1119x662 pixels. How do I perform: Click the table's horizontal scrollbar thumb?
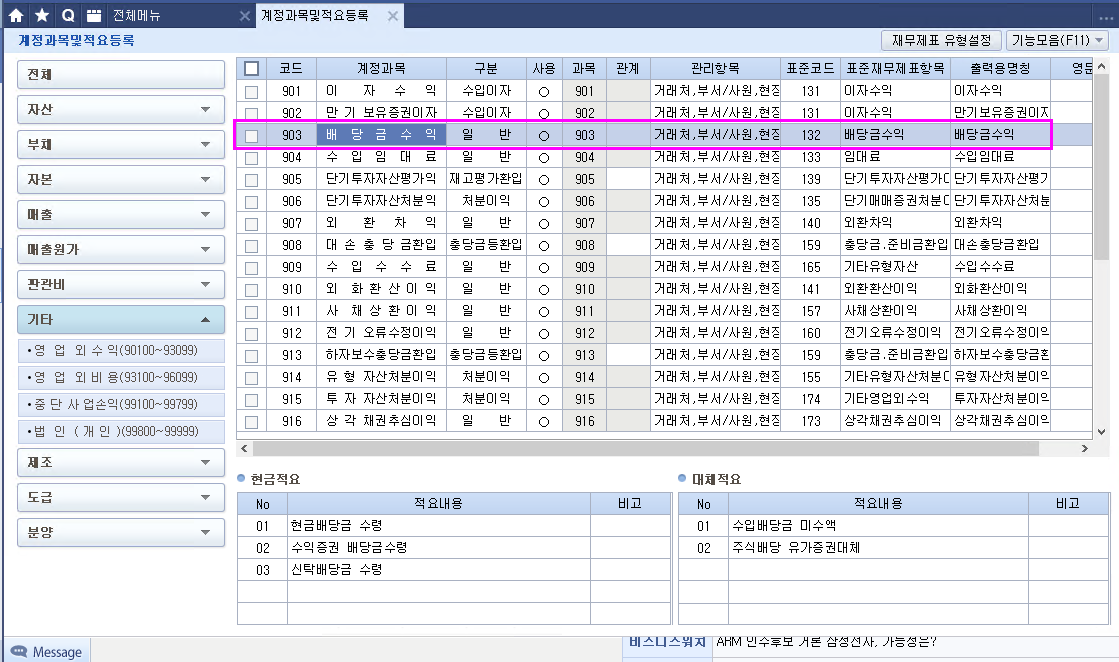[x=646, y=449]
